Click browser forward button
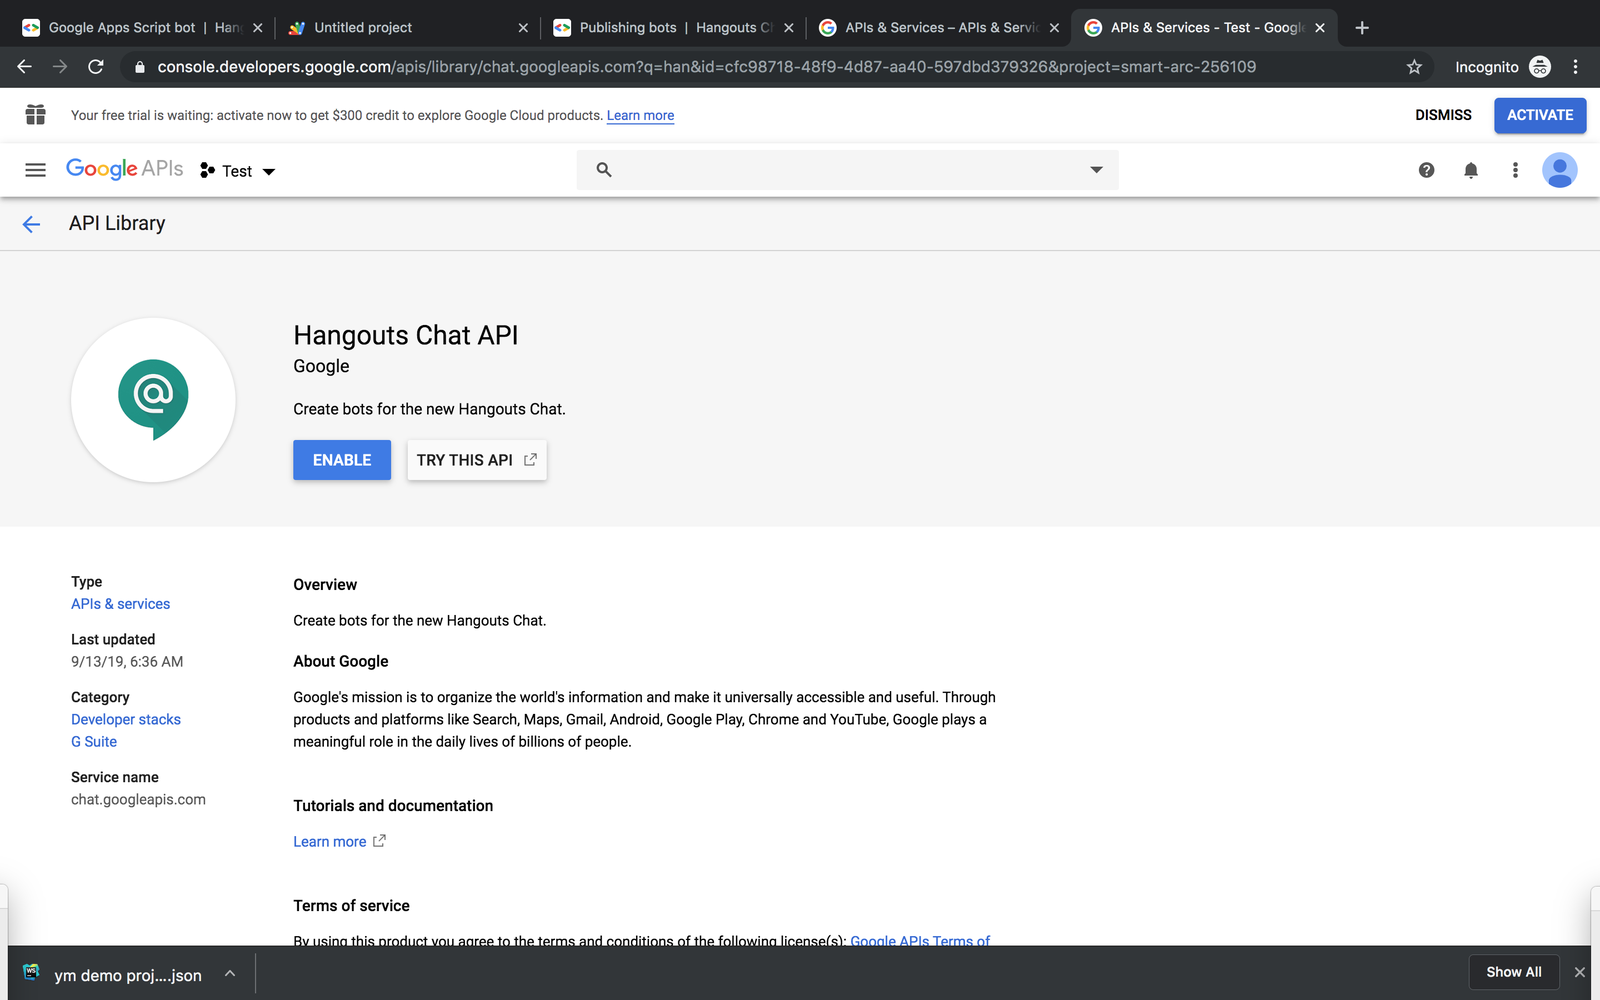This screenshot has height=1000, width=1600. click(x=60, y=67)
